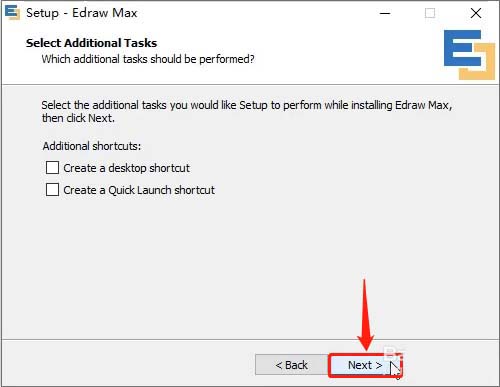The height and width of the screenshot is (387, 500).
Task: Click the large Edraw logo in header
Action: pyautogui.click(x=469, y=55)
